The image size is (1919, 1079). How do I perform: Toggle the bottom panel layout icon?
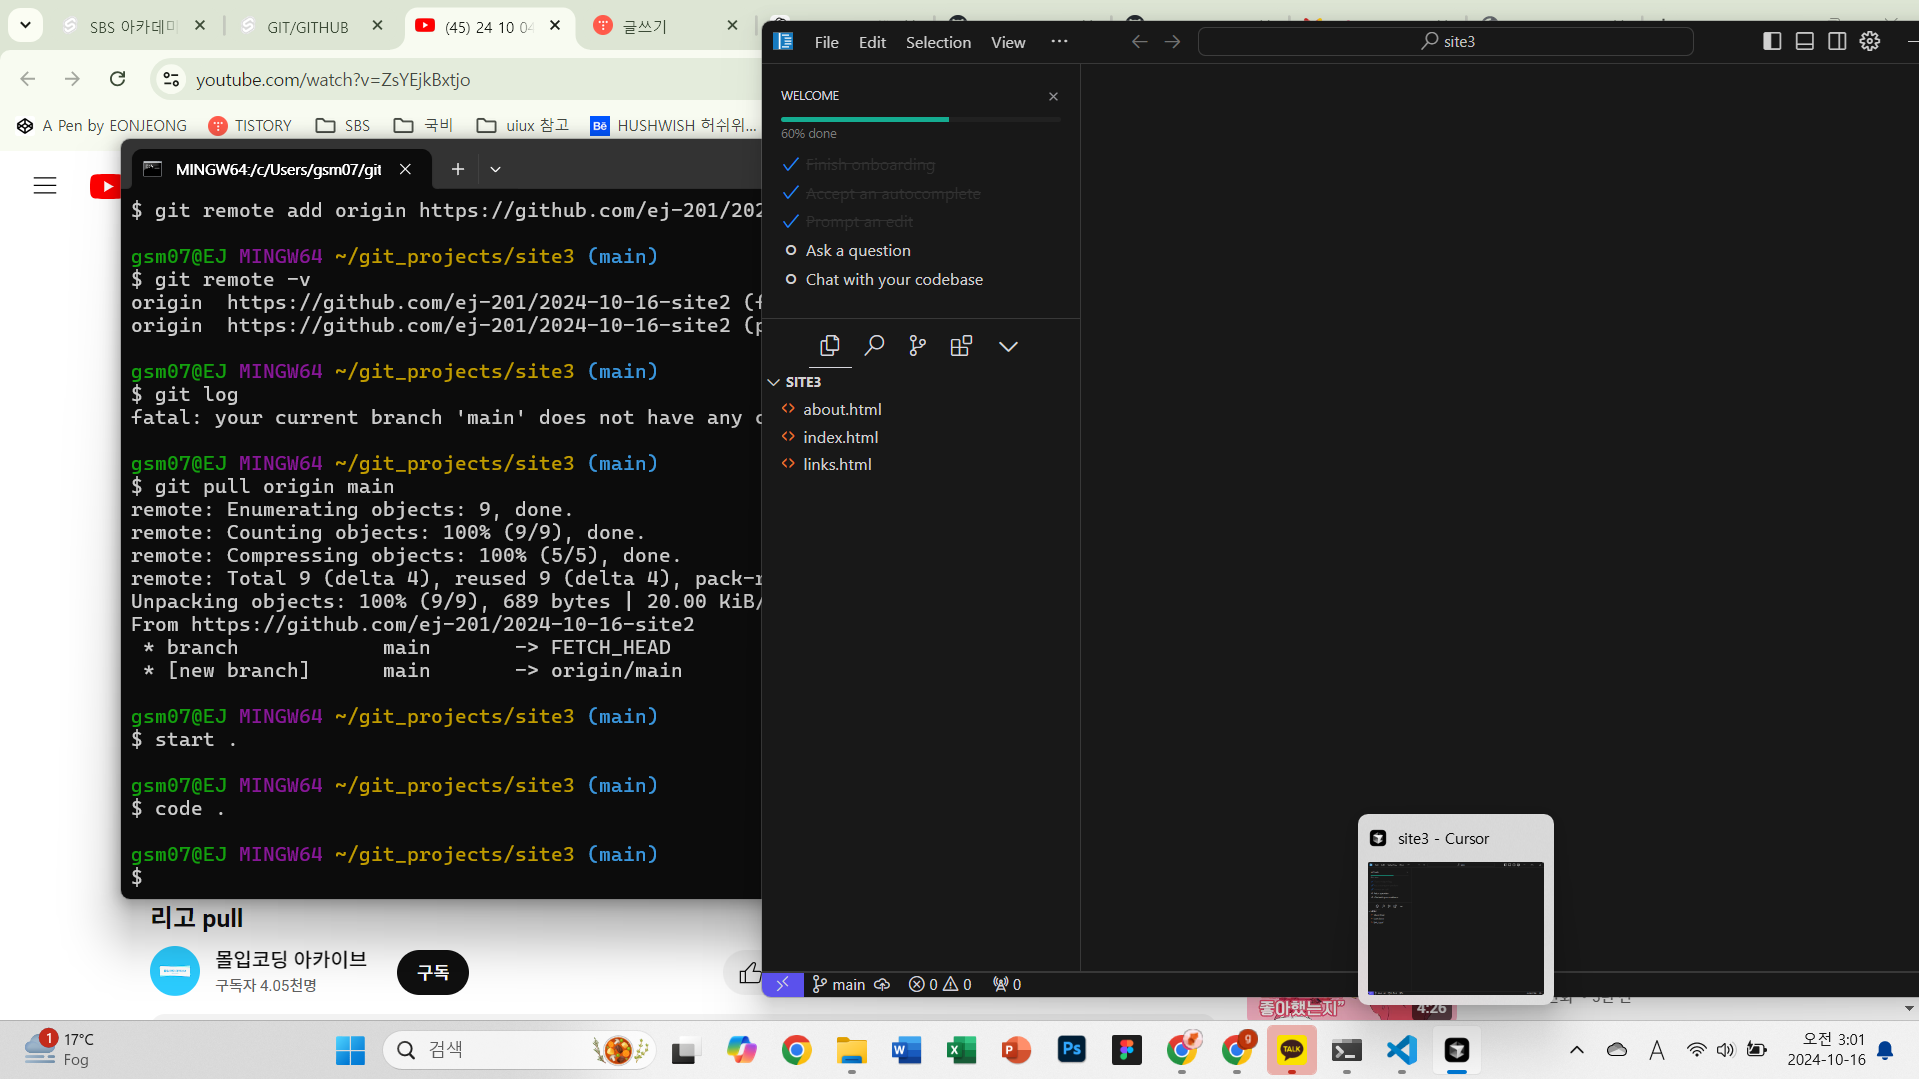coord(1805,41)
